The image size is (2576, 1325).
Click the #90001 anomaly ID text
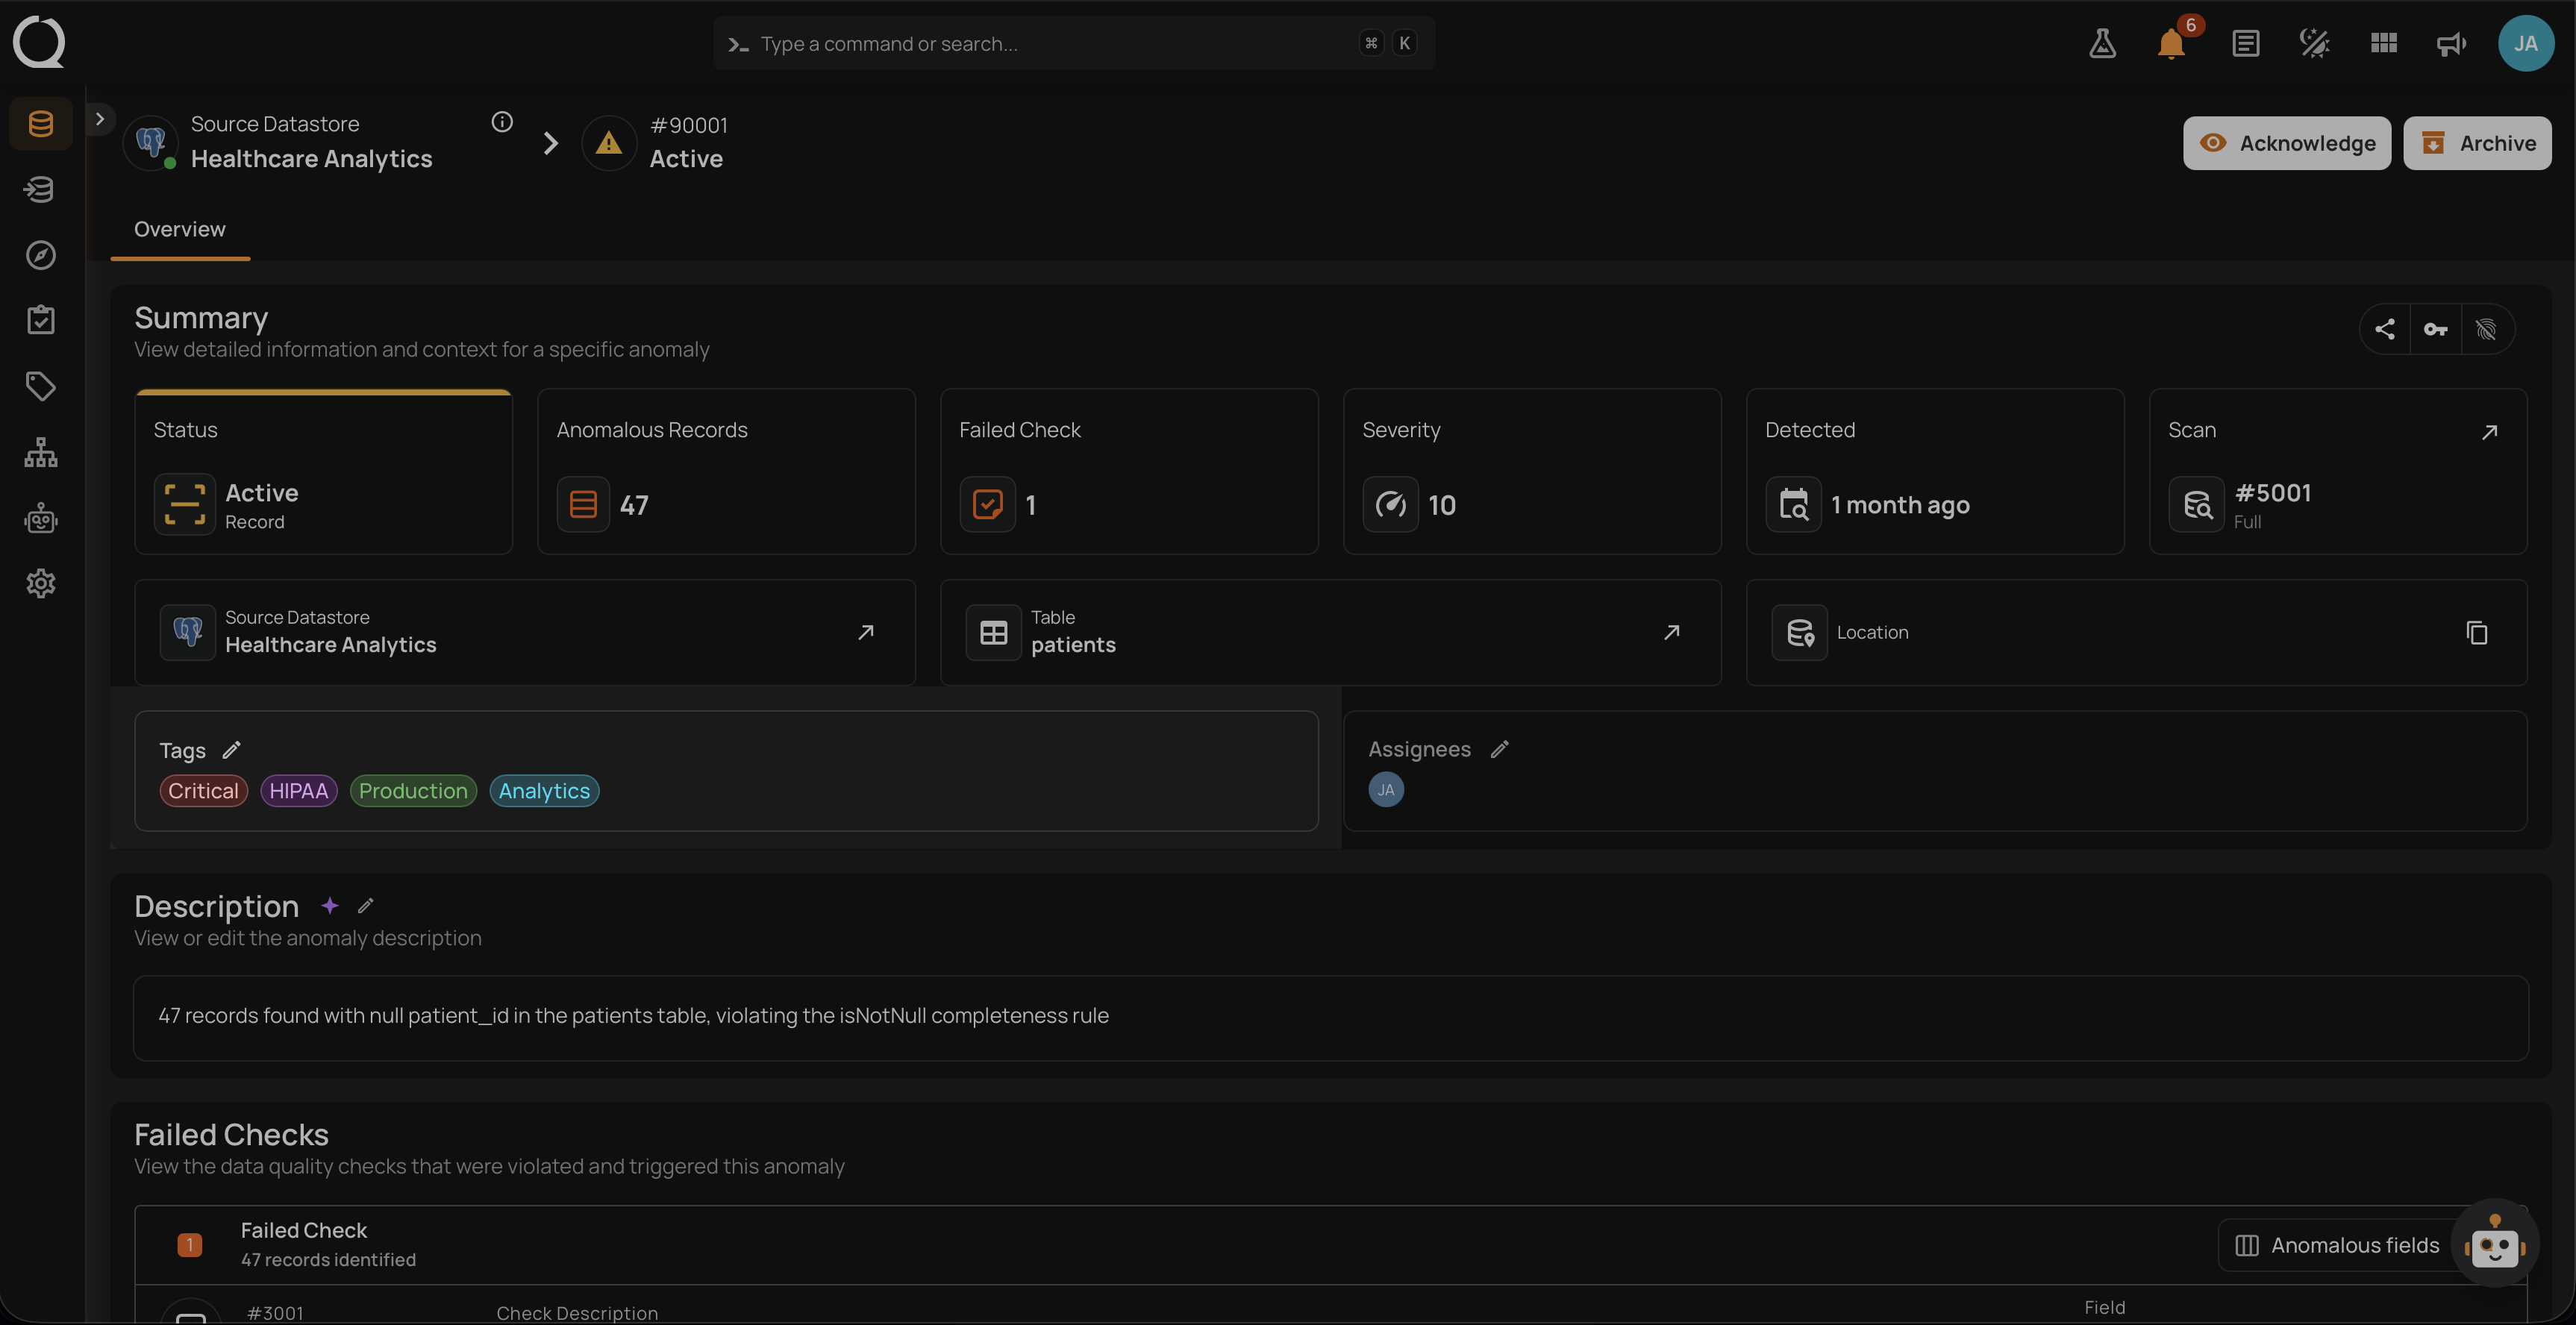(x=689, y=125)
